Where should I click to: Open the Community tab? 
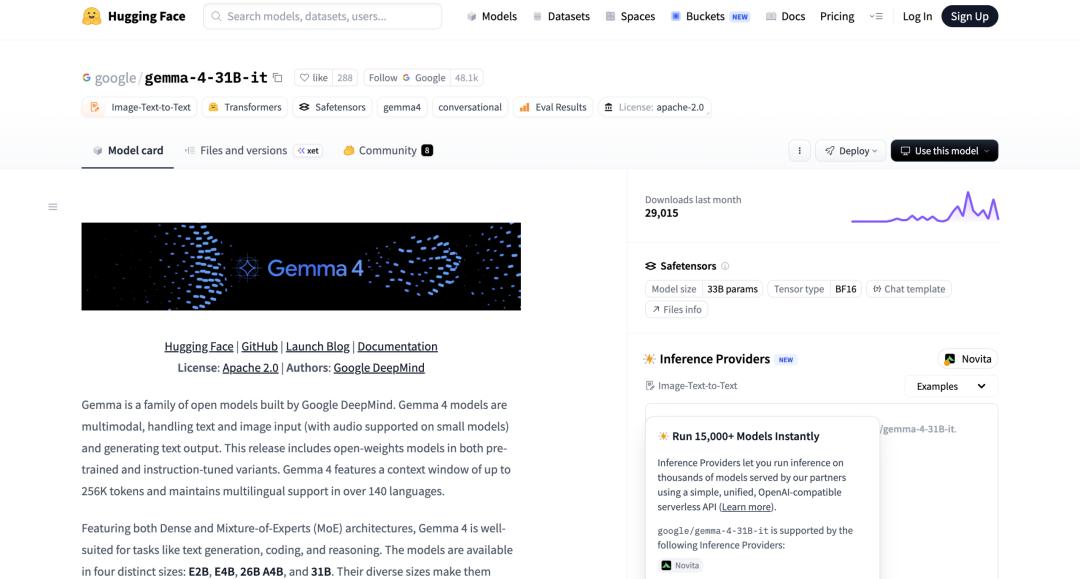pos(387,151)
